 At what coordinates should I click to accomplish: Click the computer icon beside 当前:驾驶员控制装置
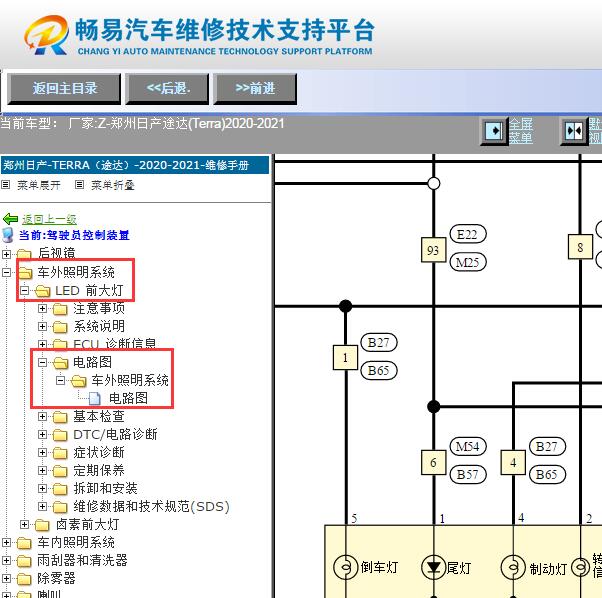[8, 235]
